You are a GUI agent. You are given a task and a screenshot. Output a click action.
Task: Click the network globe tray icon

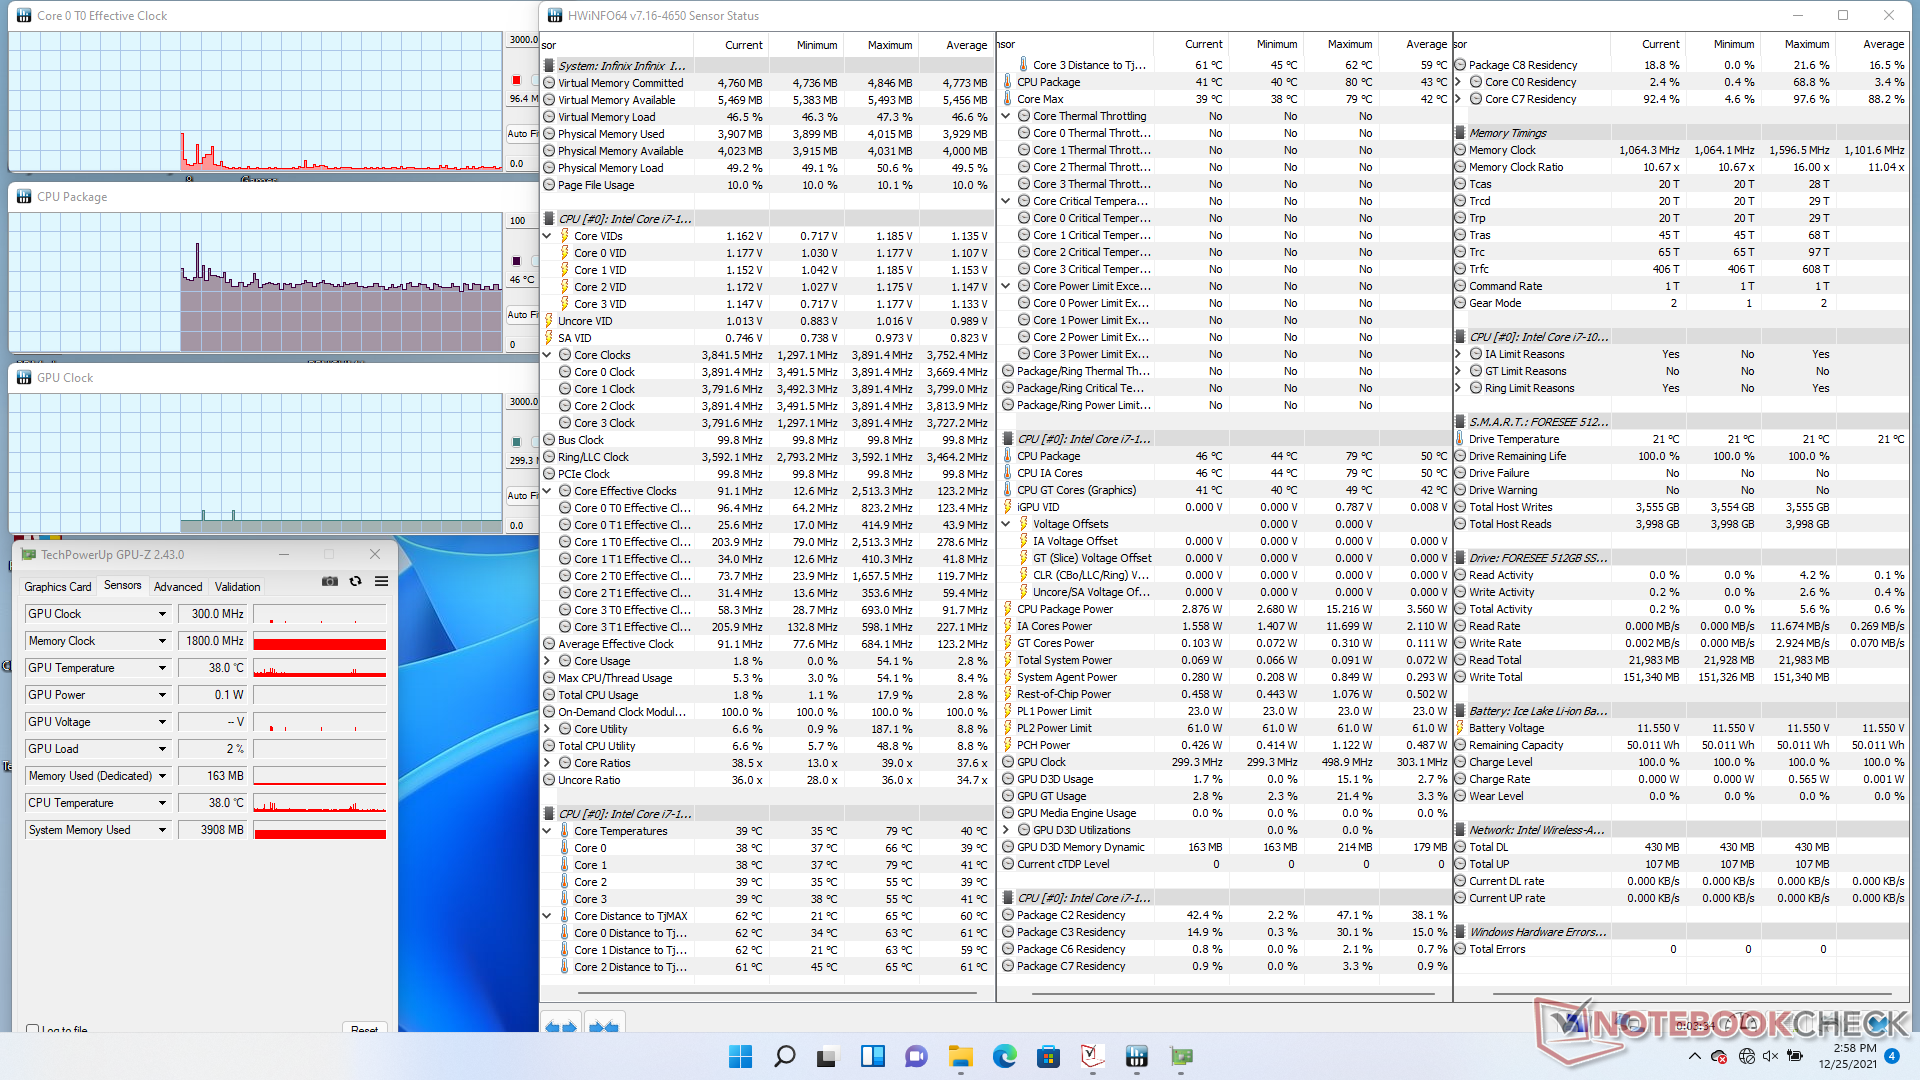click(x=1746, y=1056)
